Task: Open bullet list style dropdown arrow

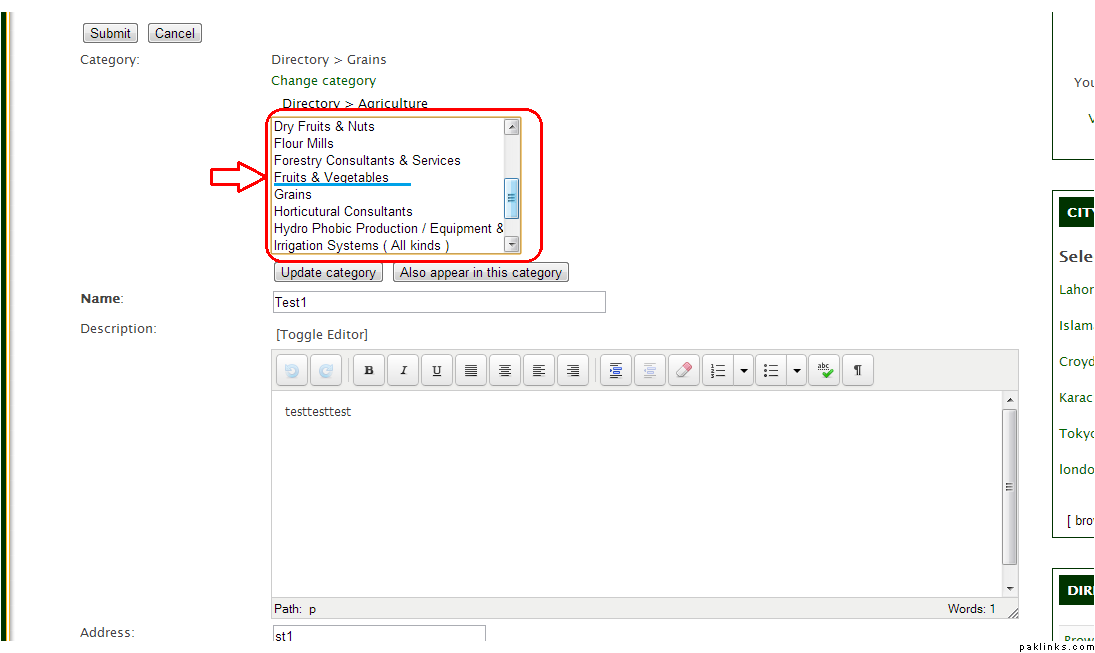Action: [796, 371]
